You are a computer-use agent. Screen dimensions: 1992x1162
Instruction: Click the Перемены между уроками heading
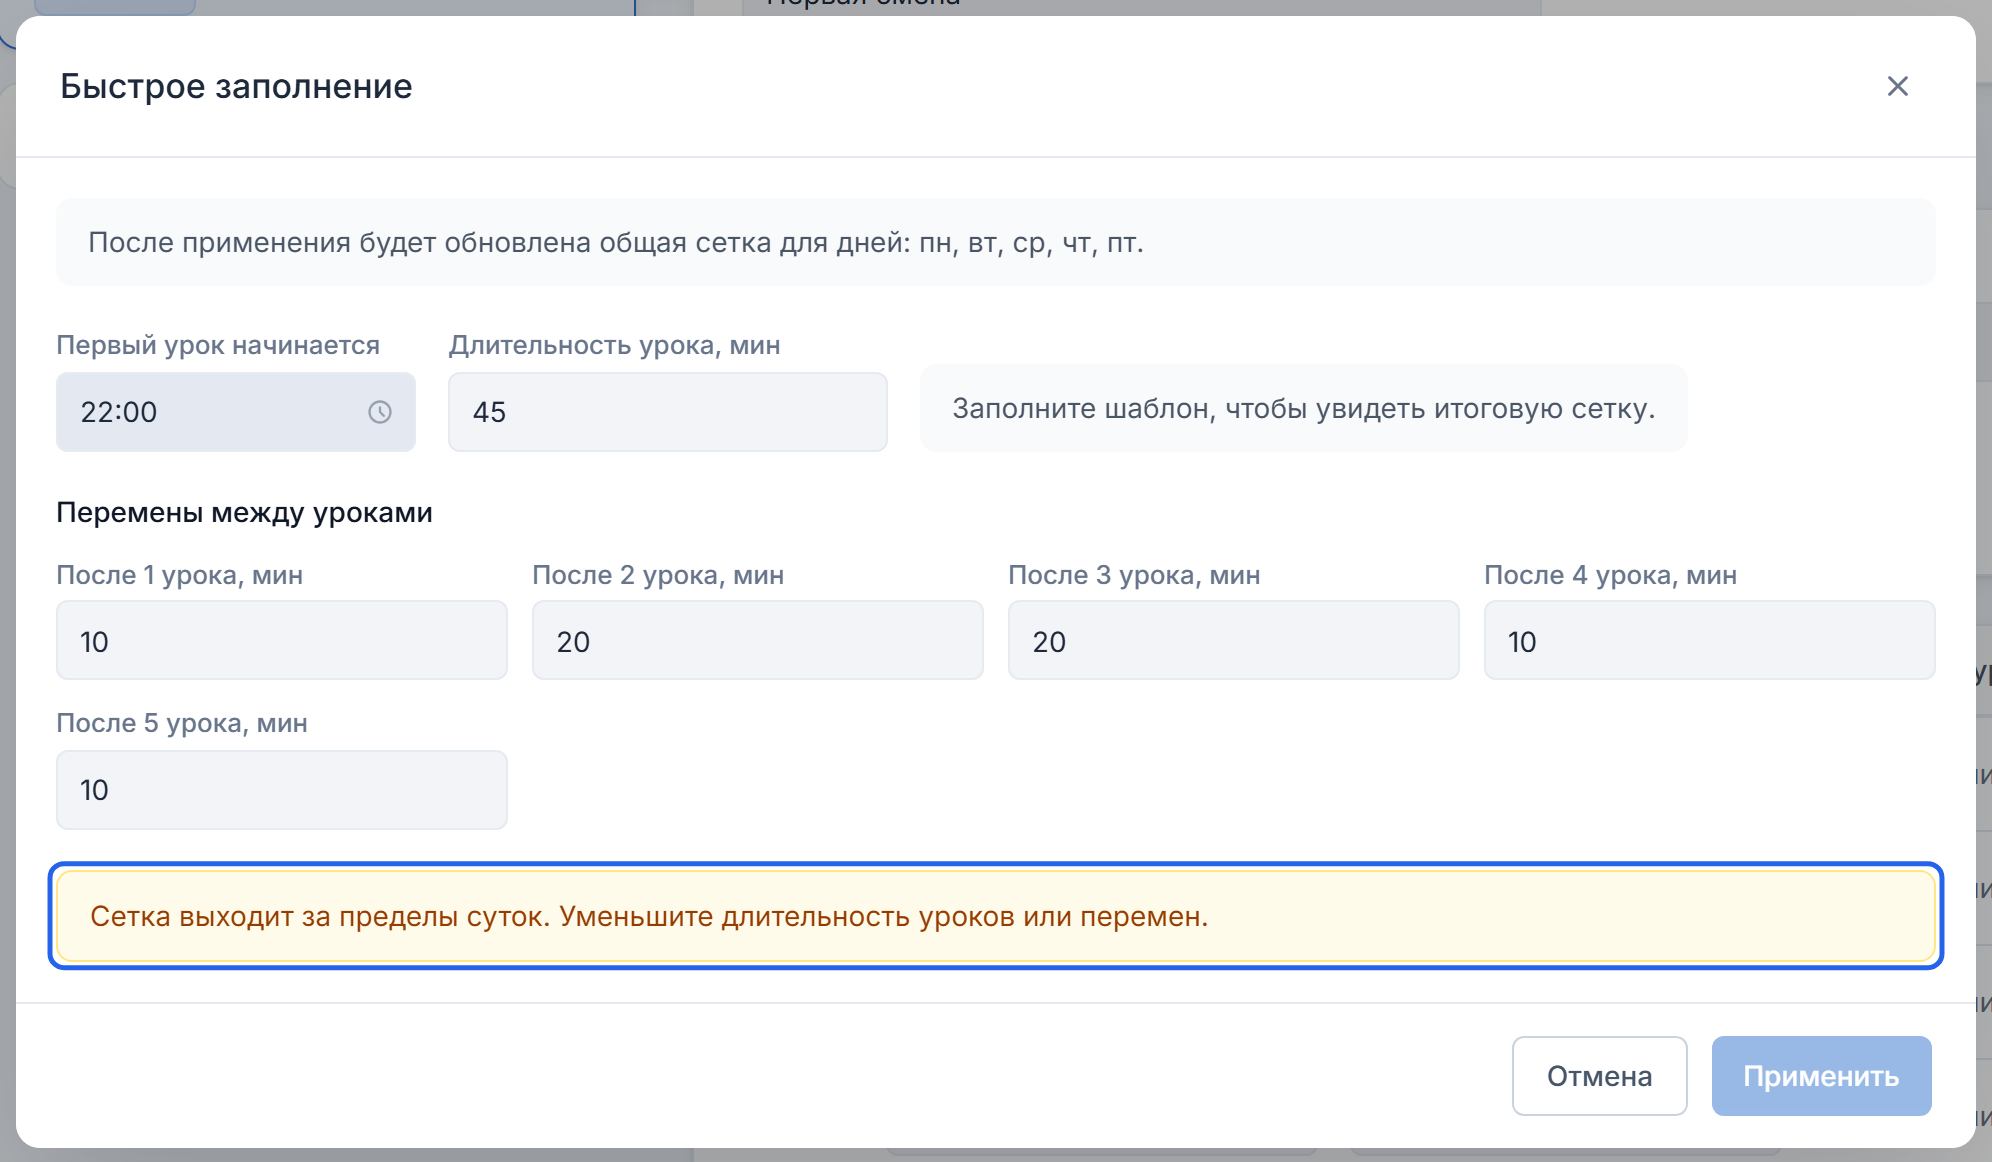pyautogui.click(x=244, y=512)
